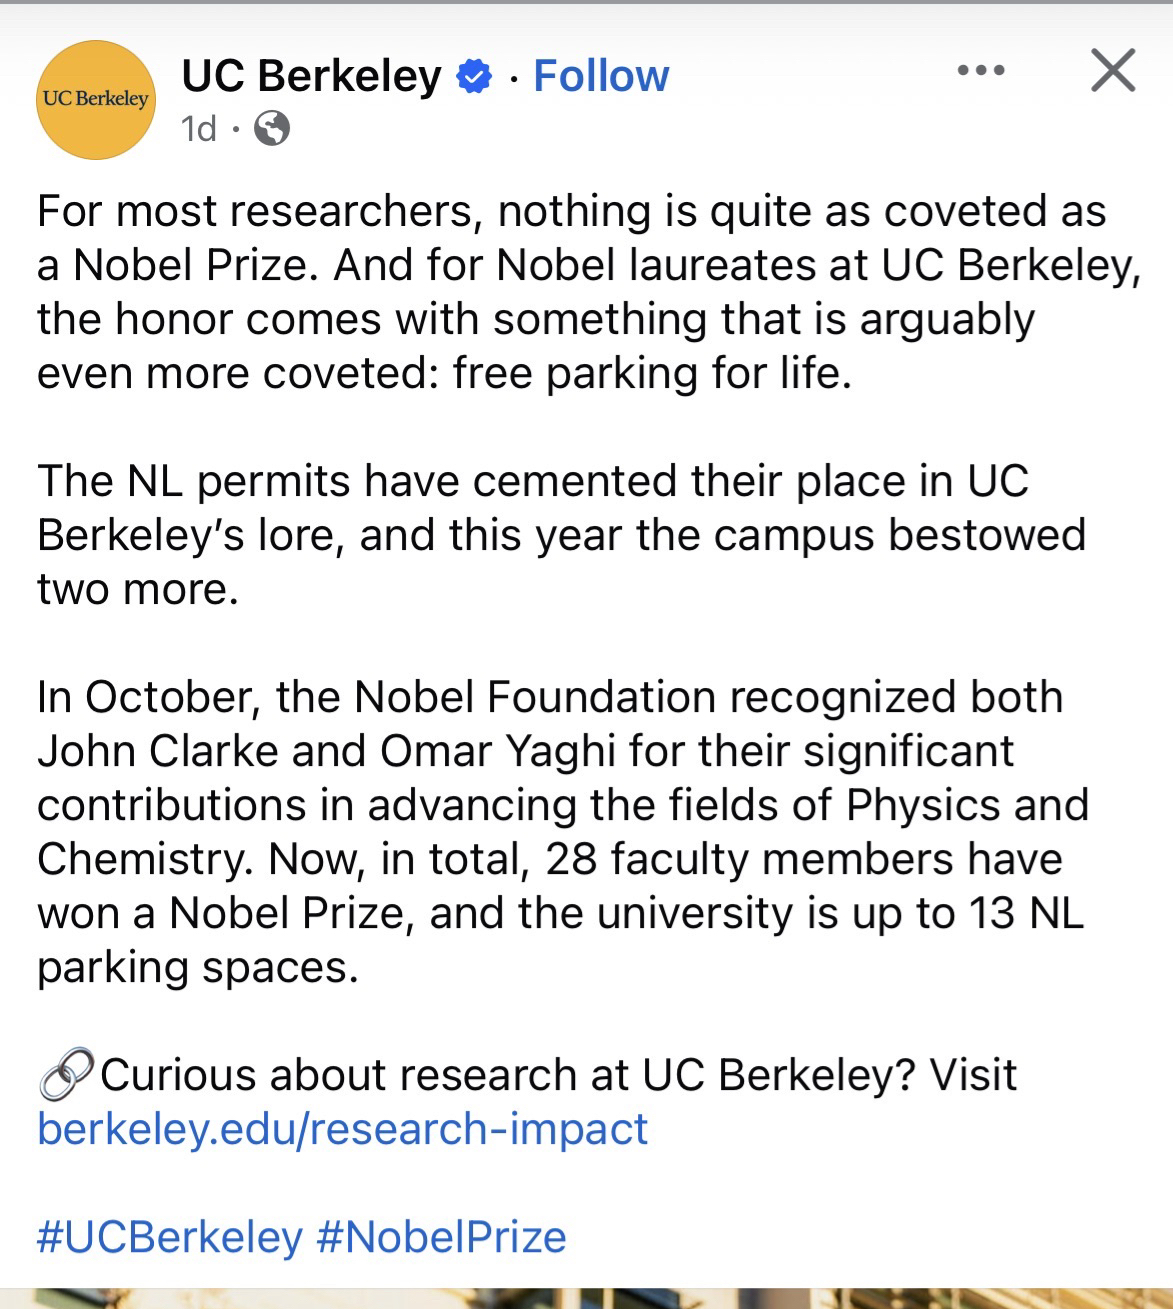1173x1309 pixels.
Task: Select the #UCBerkeley hashtag
Action: tap(170, 1237)
